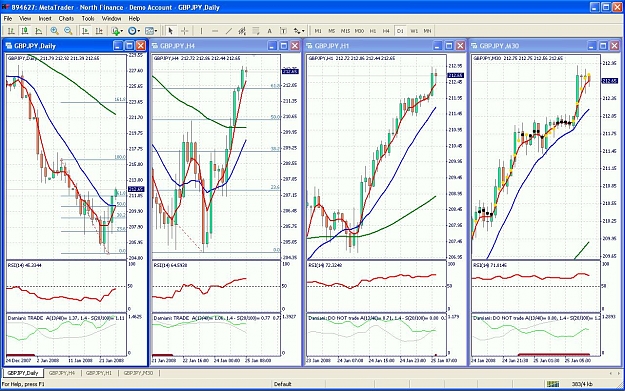
Task: Select the Equidistant Channel tool
Action: tap(242, 31)
